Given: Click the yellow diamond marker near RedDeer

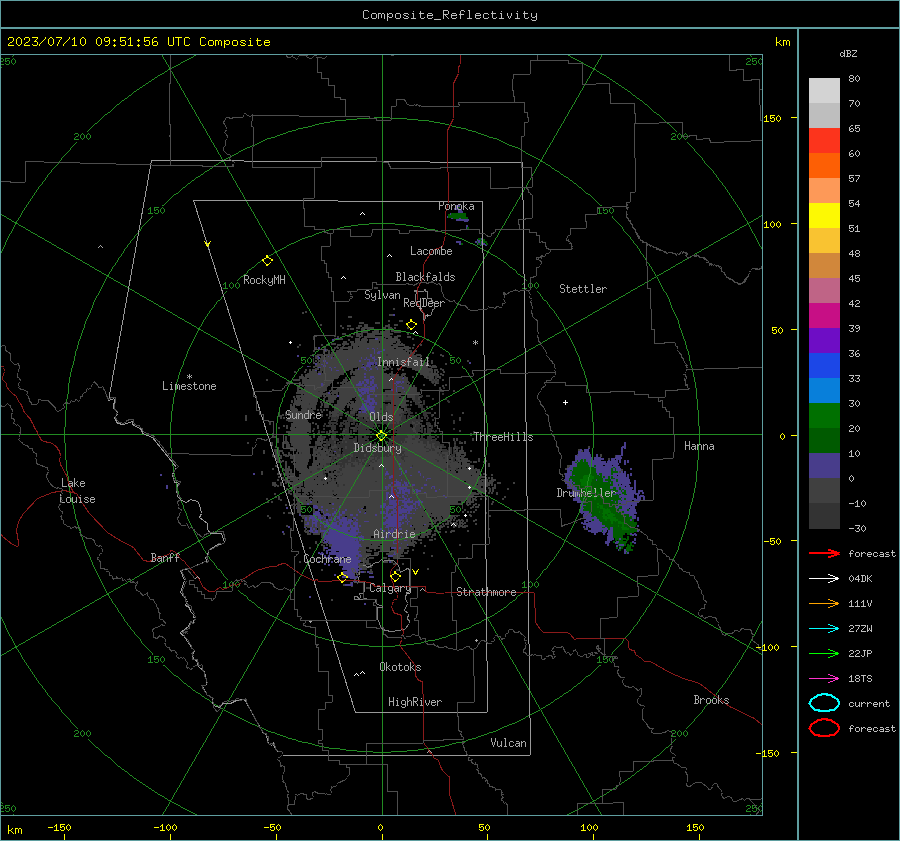Looking at the screenshot, I should [411, 325].
